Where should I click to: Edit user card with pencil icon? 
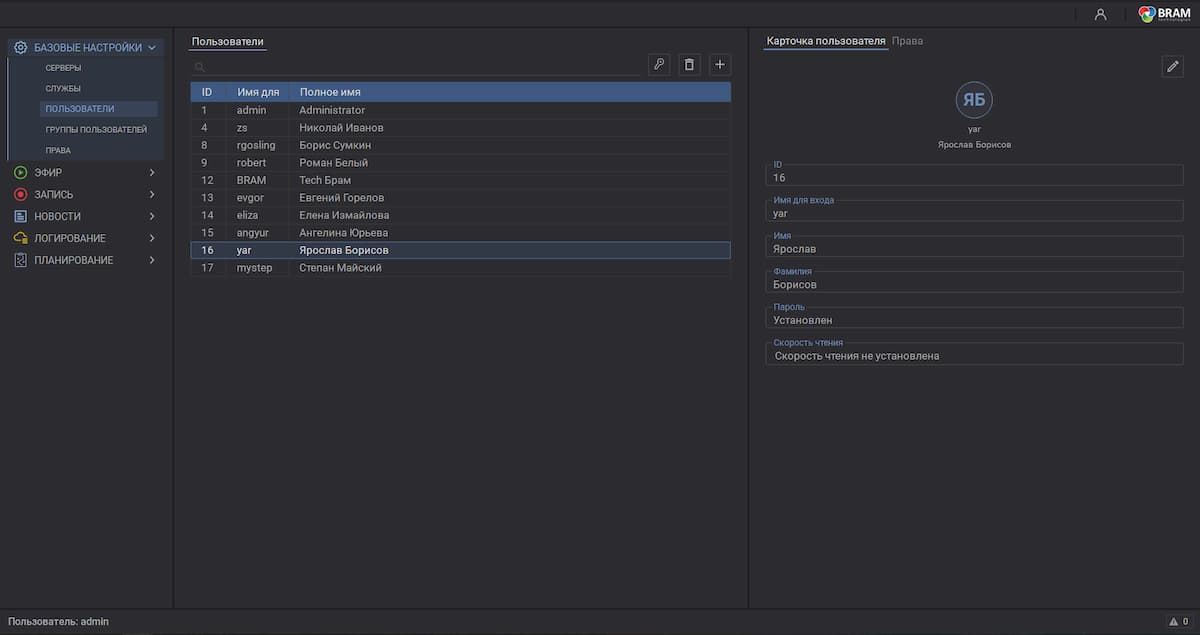coord(1173,66)
